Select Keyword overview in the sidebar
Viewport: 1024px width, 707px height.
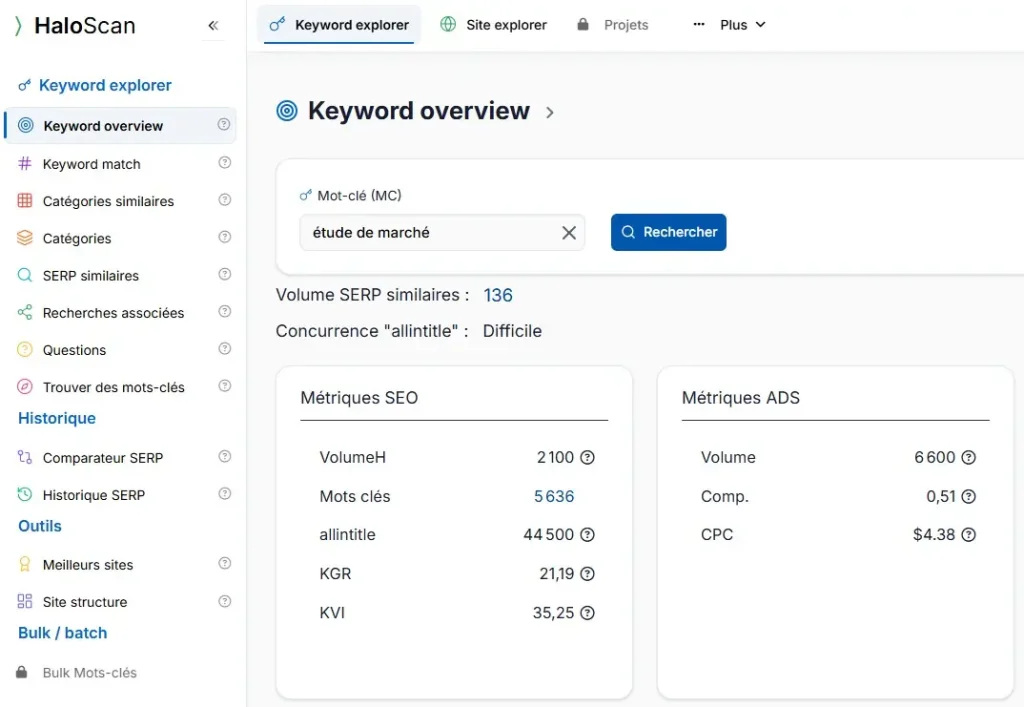click(121, 125)
